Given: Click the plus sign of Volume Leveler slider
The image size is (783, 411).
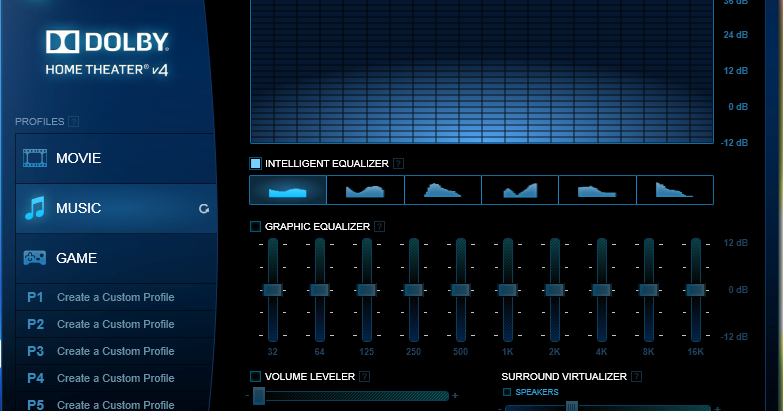Looking at the screenshot, I should tap(455, 396).
